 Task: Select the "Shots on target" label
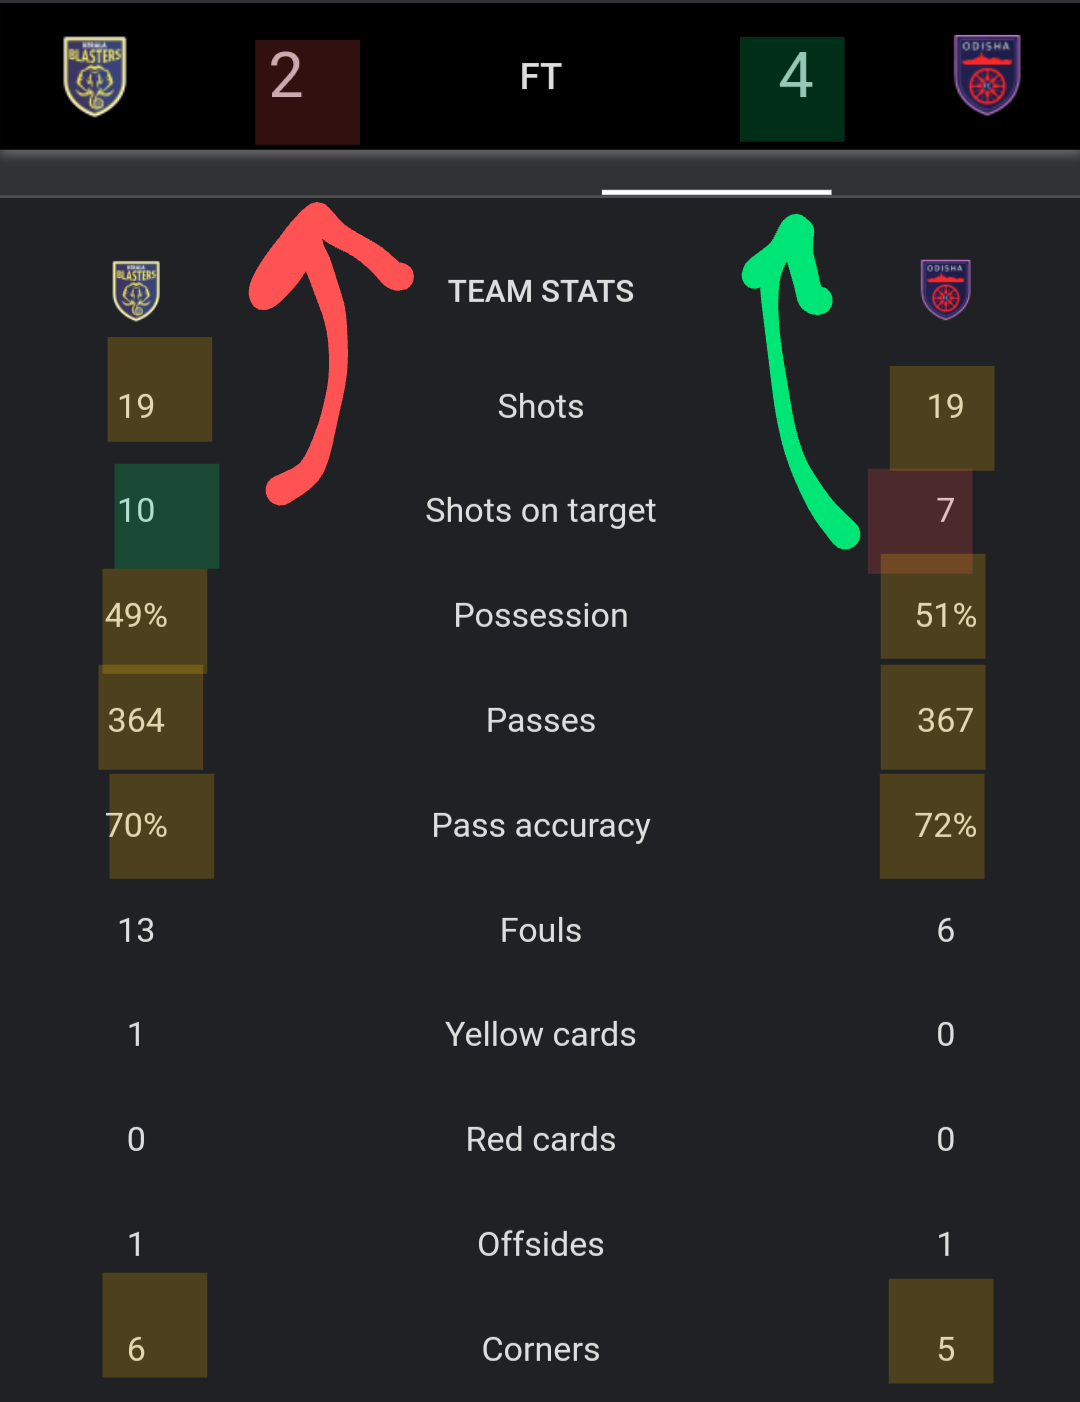(540, 511)
